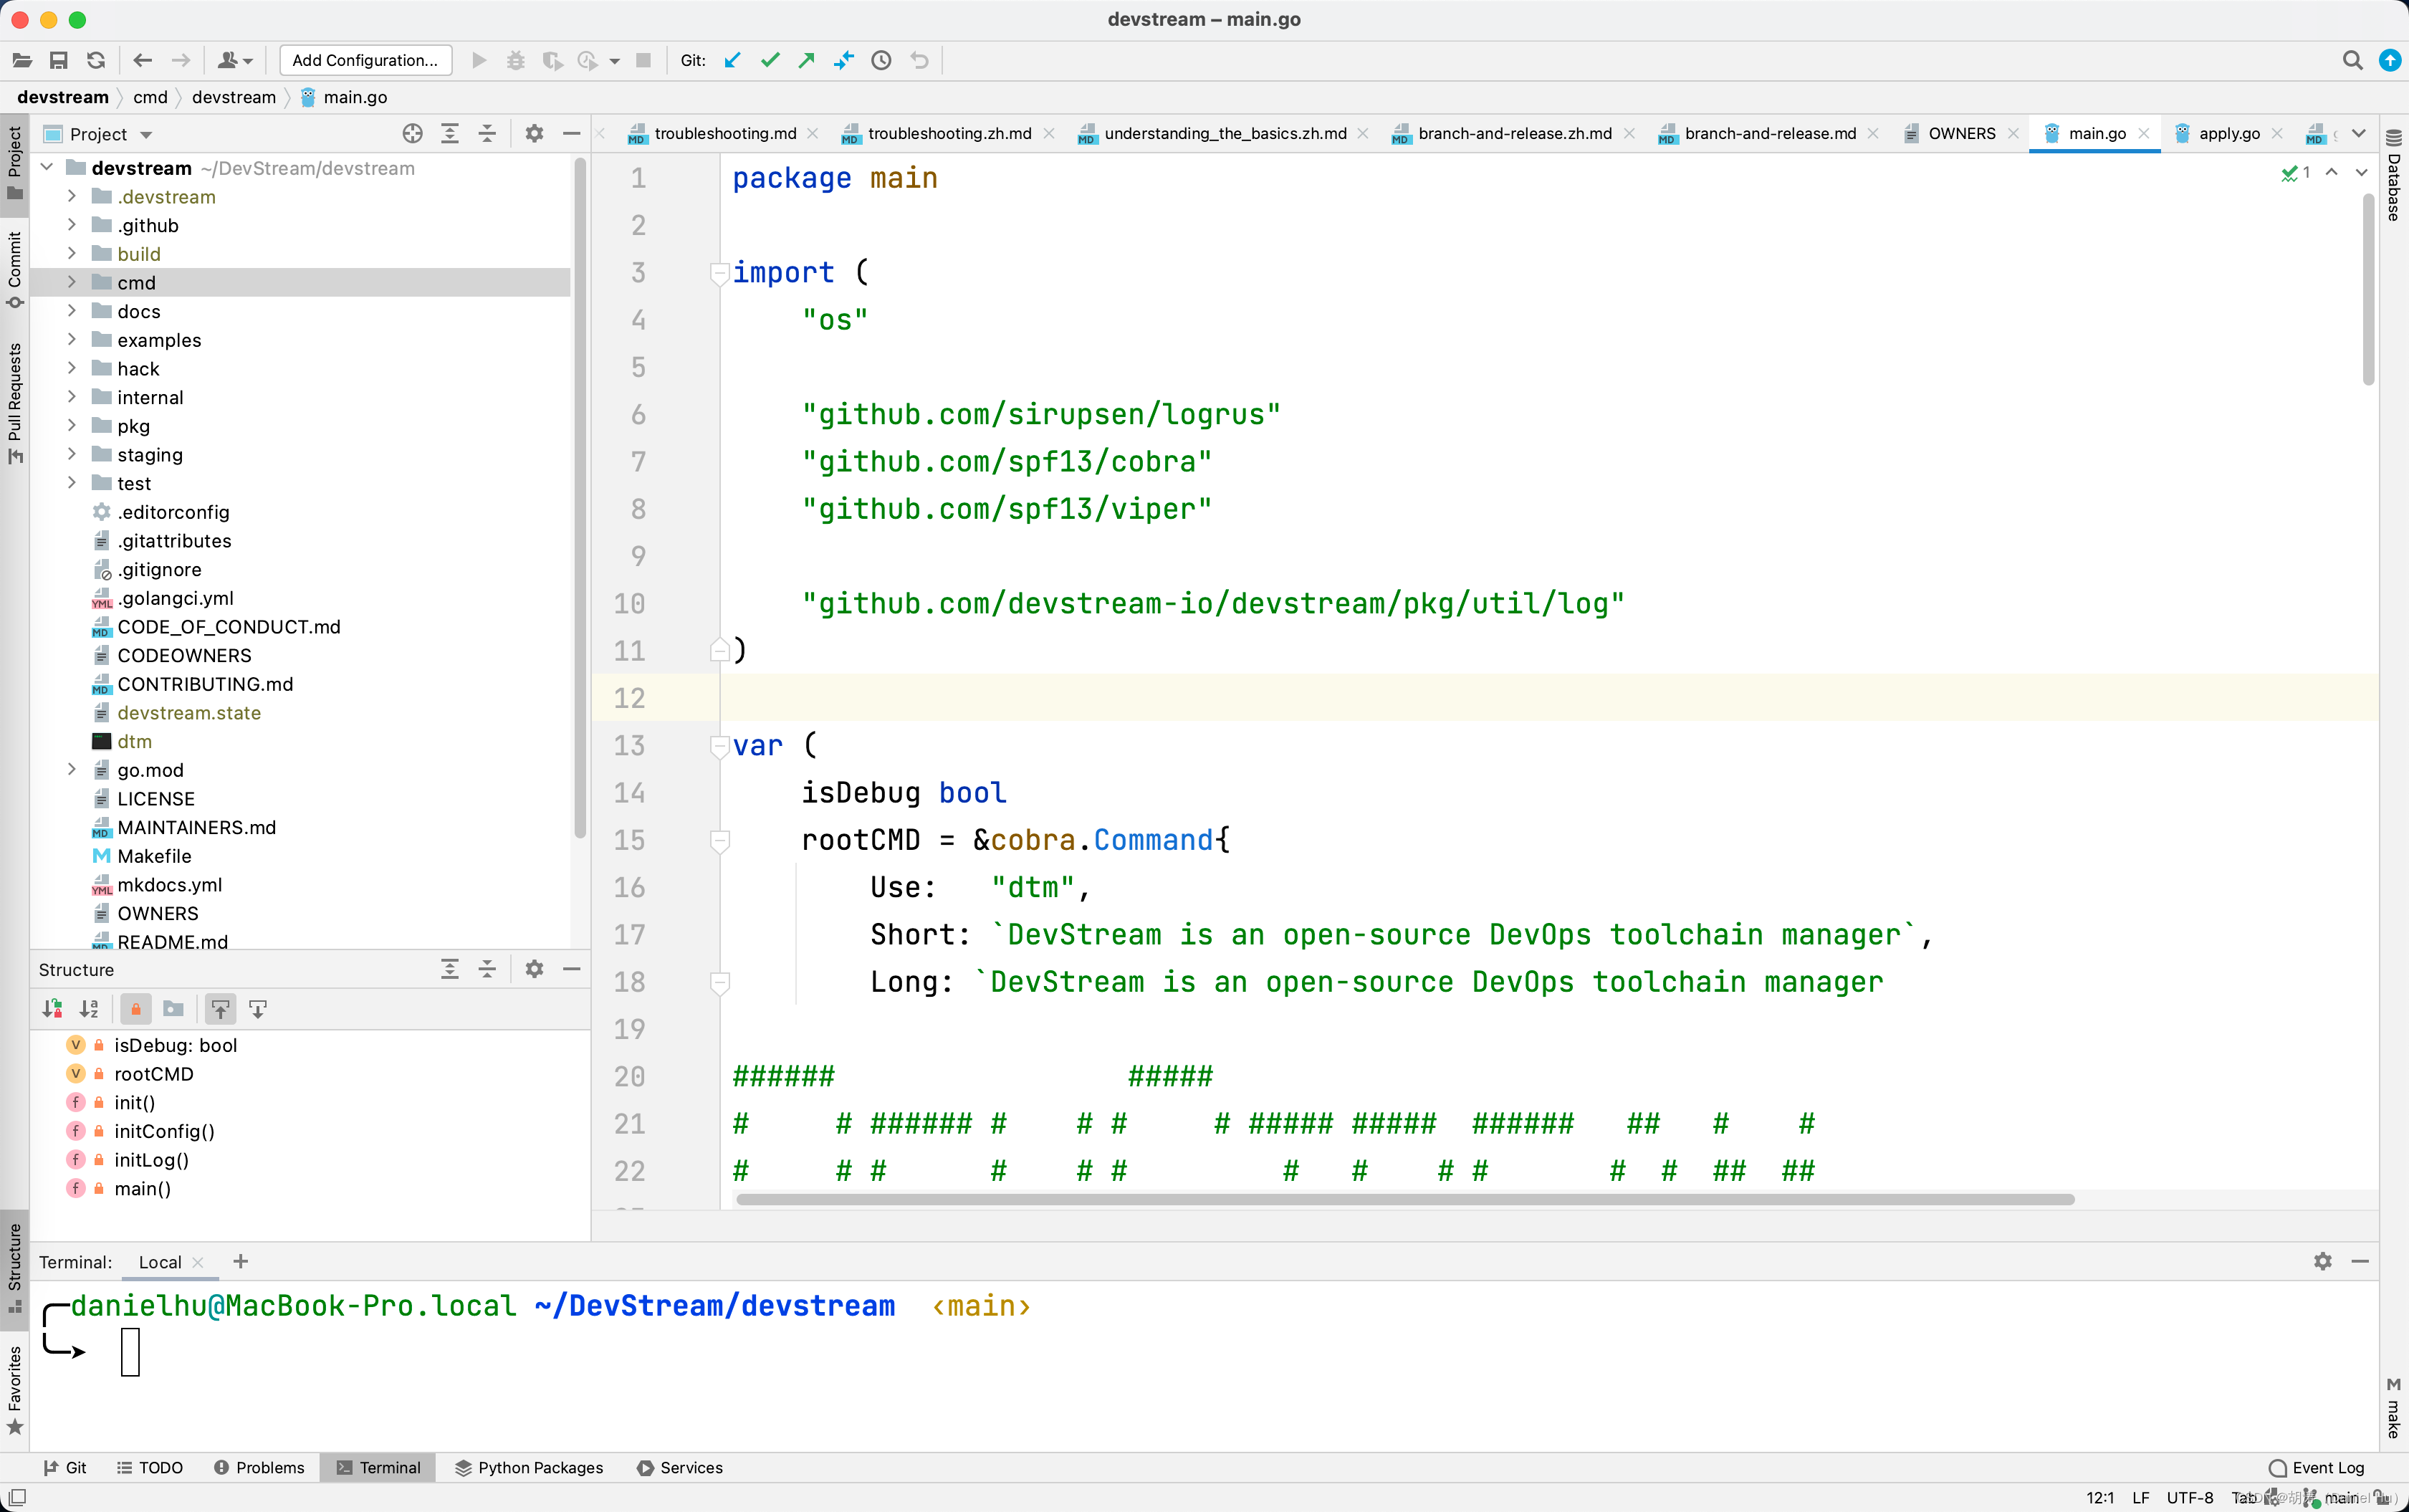Open the Event Log button
The width and height of the screenshot is (2409, 1512).
[2317, 1467]
